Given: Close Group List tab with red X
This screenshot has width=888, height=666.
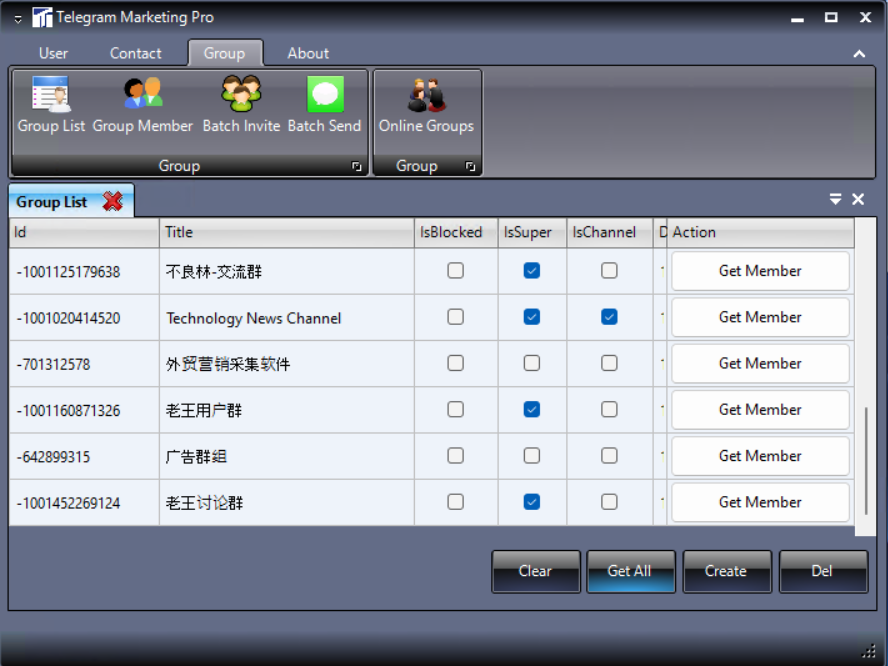Looking at the screenshot, I should point(113,201).
